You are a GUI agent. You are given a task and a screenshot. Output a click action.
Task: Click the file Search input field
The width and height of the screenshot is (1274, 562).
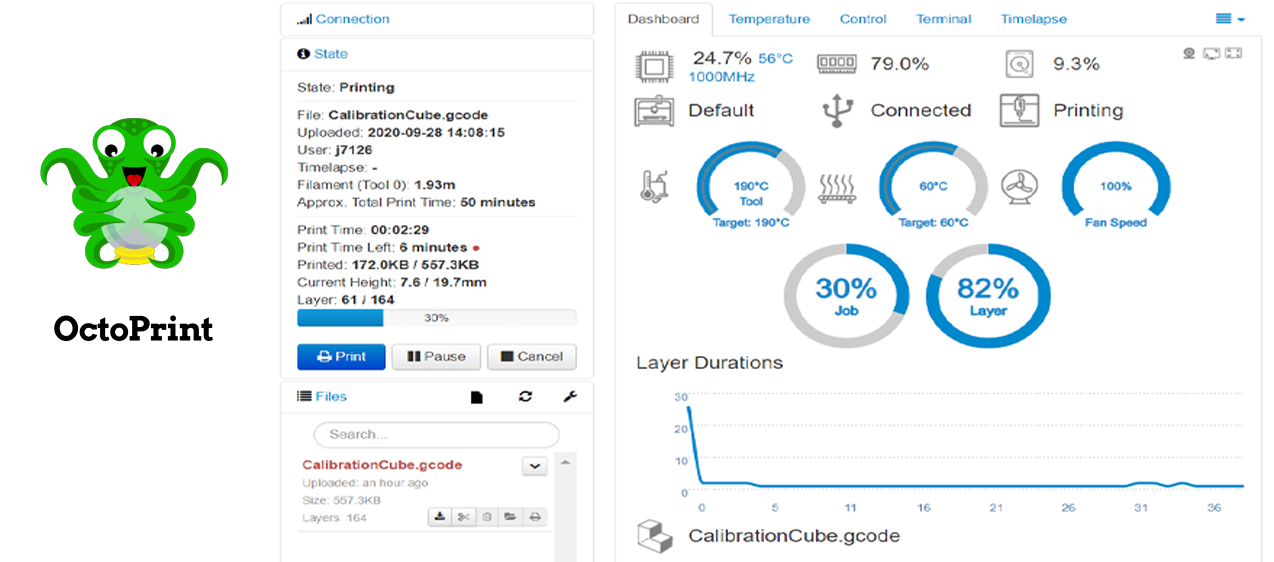click(x=436, y=435)
